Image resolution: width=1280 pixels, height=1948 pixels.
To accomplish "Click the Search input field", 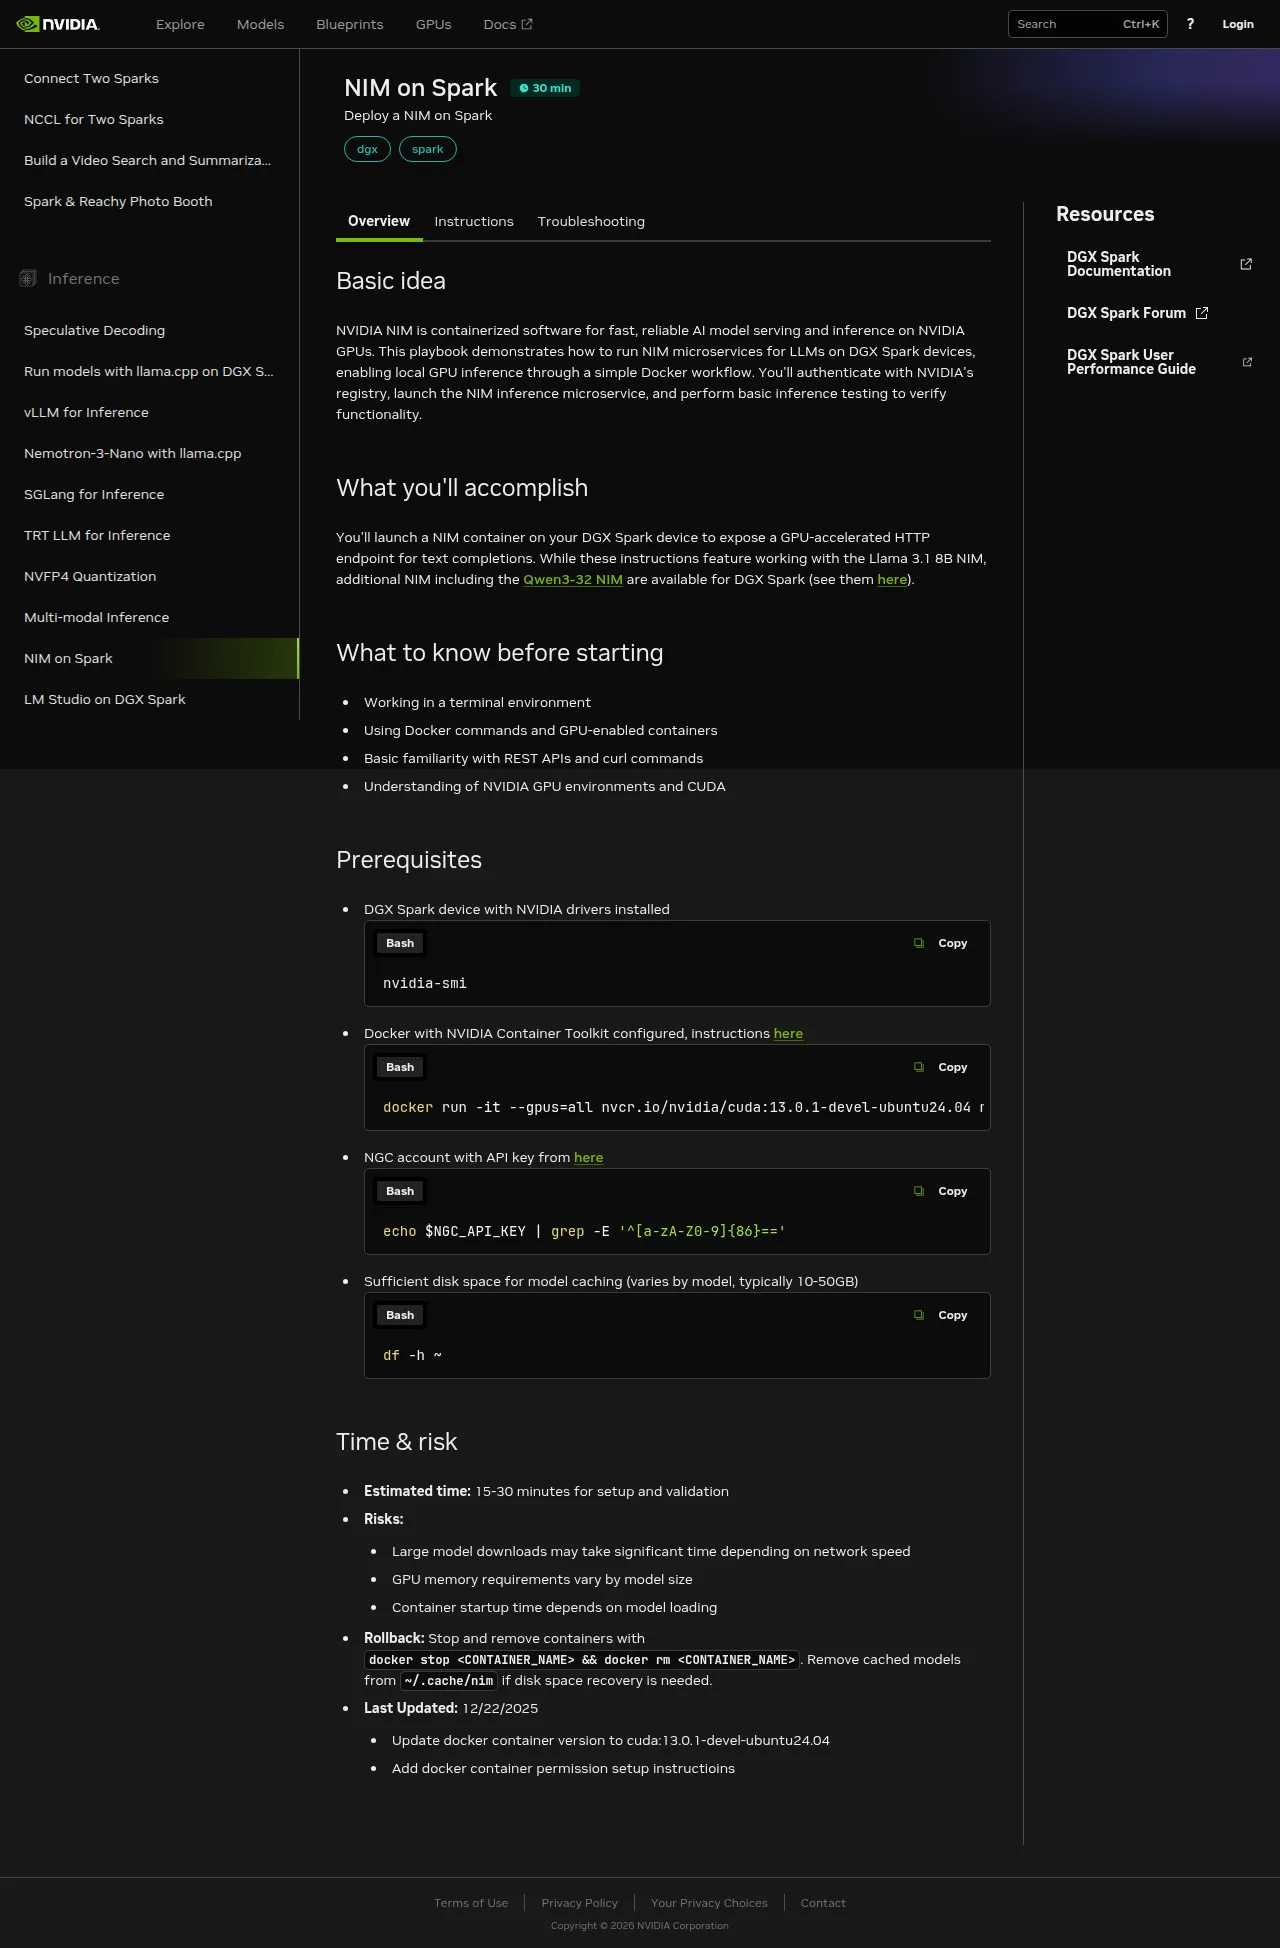I will click(x=1088, y=24).
